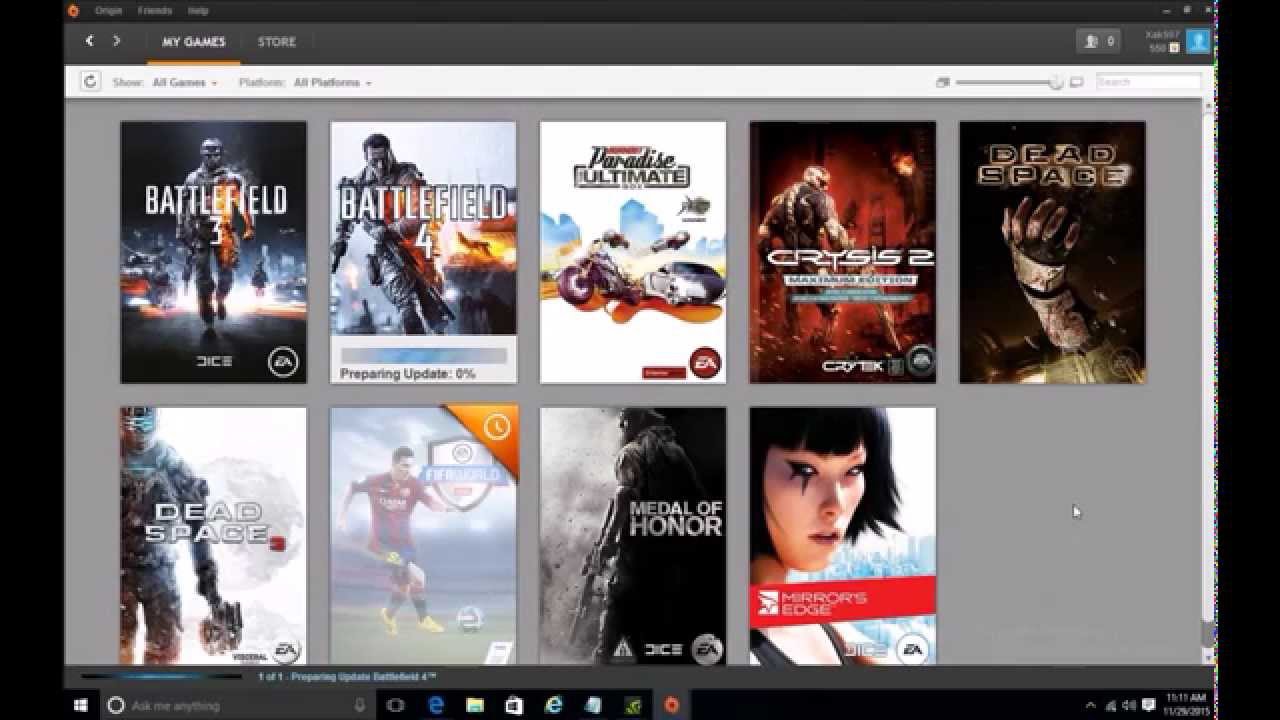Click the Origin logo in title bar

click(x=72, y=10)
